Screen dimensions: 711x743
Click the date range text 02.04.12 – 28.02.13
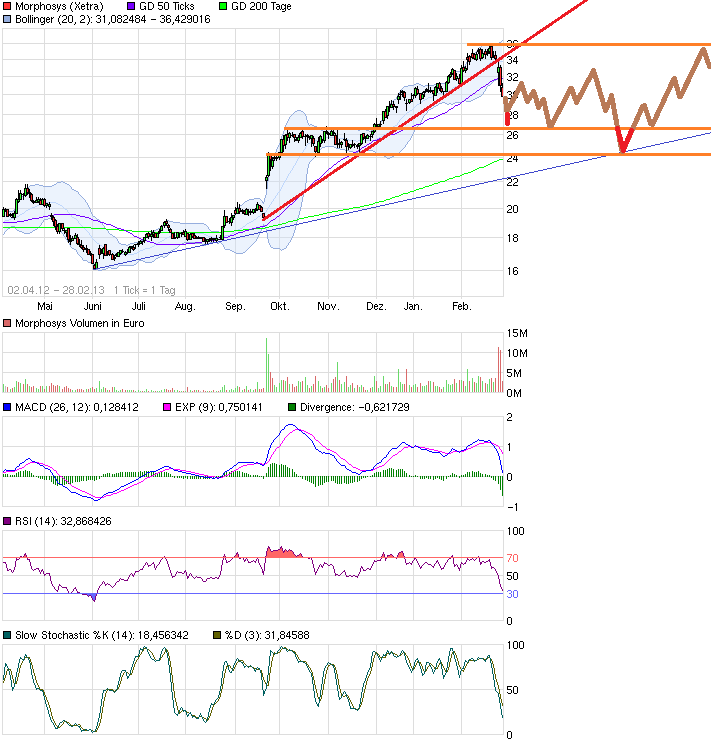(x=49, y=289)
